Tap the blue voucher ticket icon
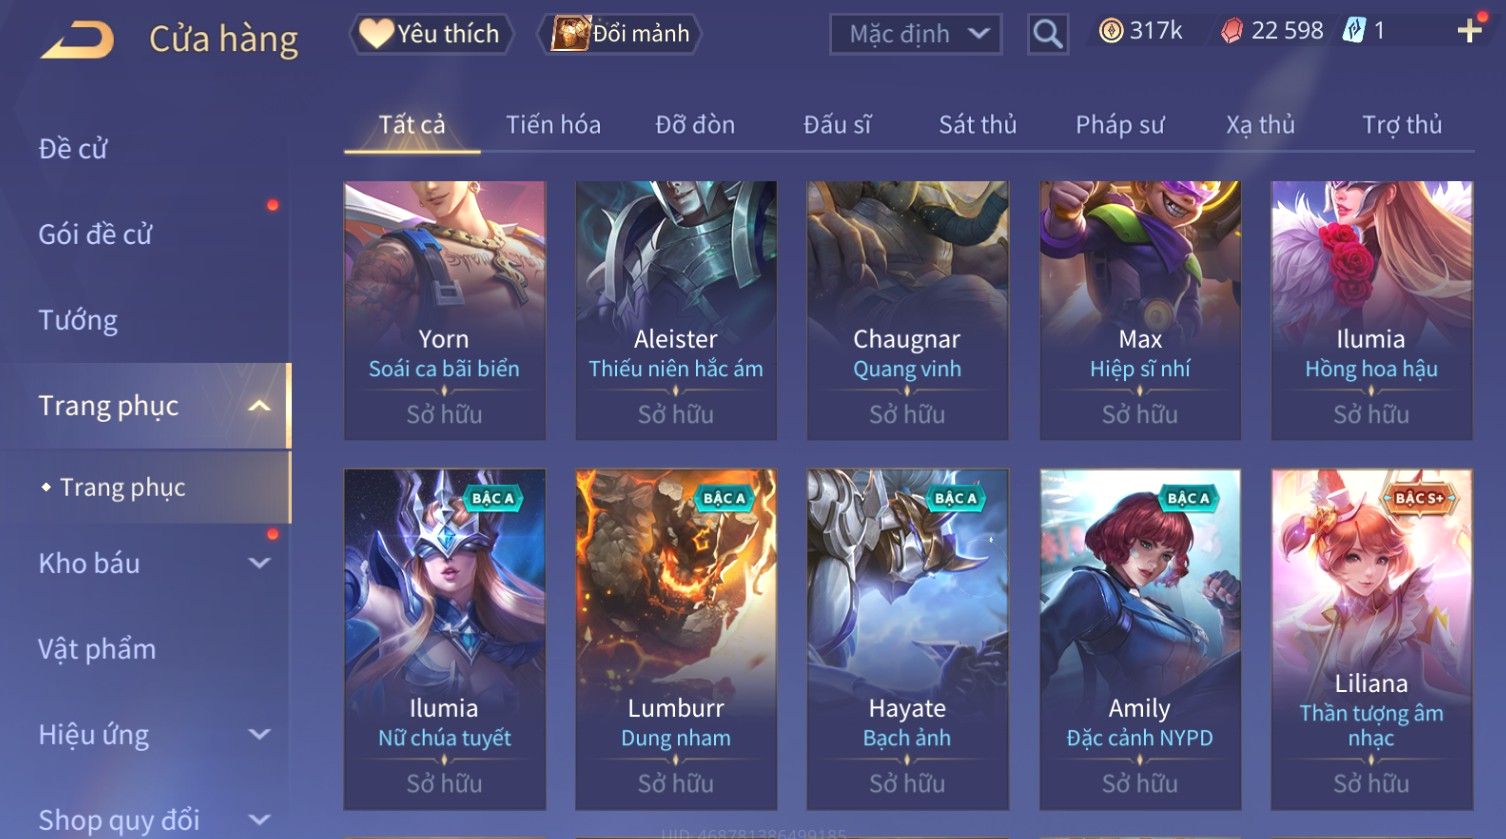This screenshot has height=839, width=1506. pyautogui.click(x=1353, y=31)
